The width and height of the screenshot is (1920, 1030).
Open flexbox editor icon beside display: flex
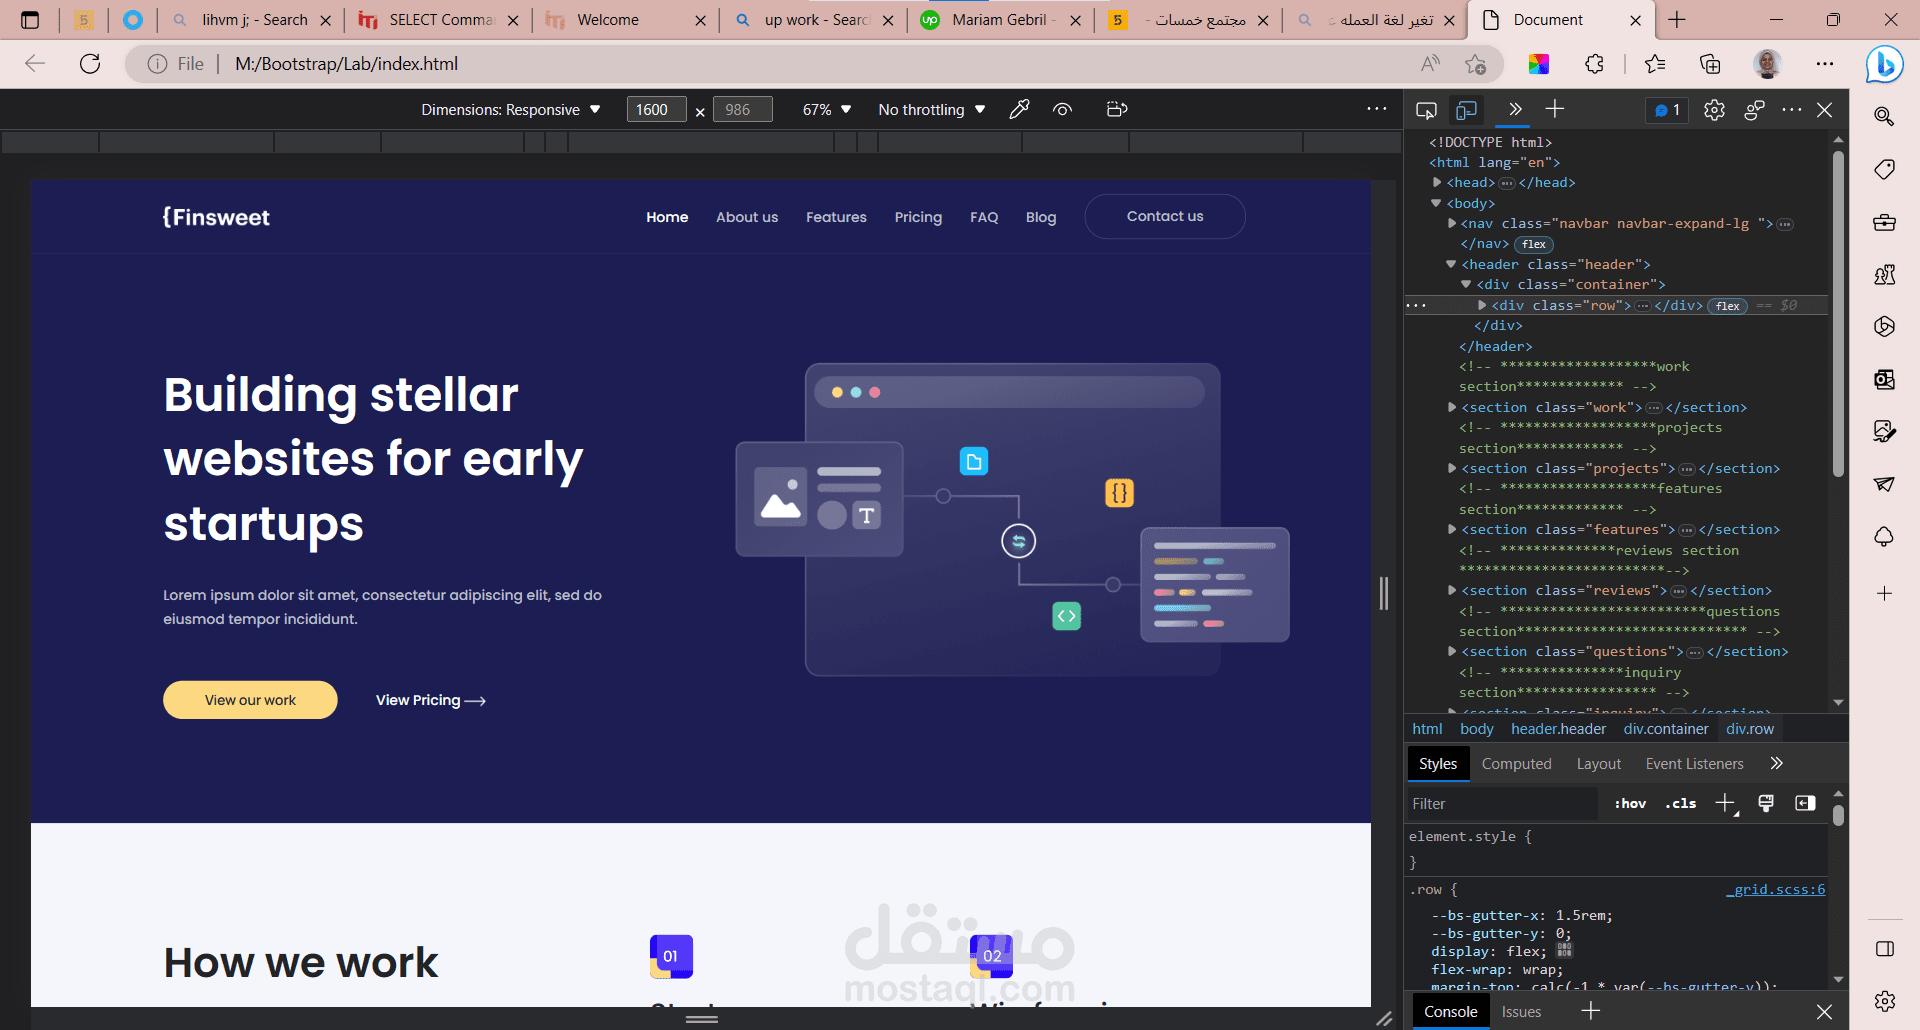coord(1565,950)
